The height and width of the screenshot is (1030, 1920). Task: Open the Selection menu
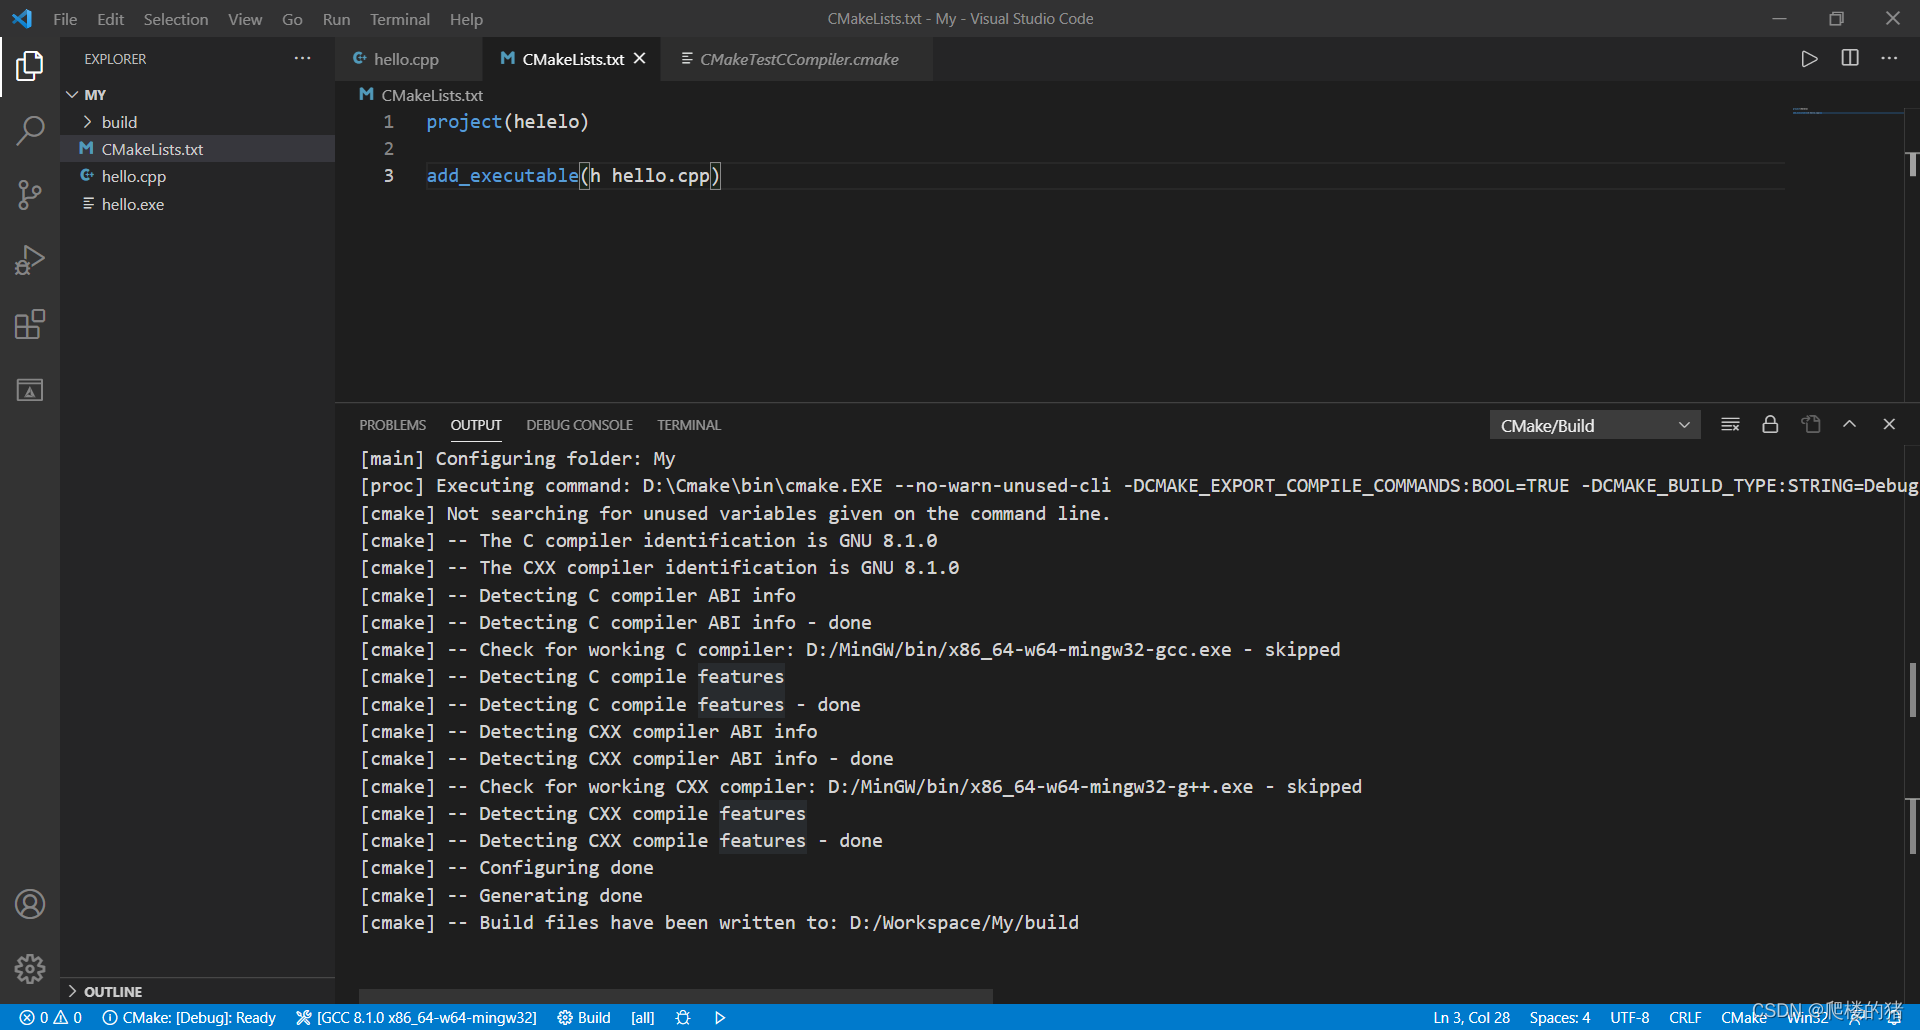pos(176,19)
